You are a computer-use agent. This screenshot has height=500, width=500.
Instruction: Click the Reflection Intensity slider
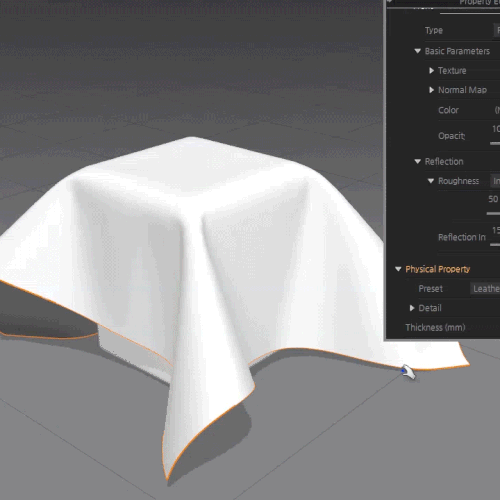point(495,245)
